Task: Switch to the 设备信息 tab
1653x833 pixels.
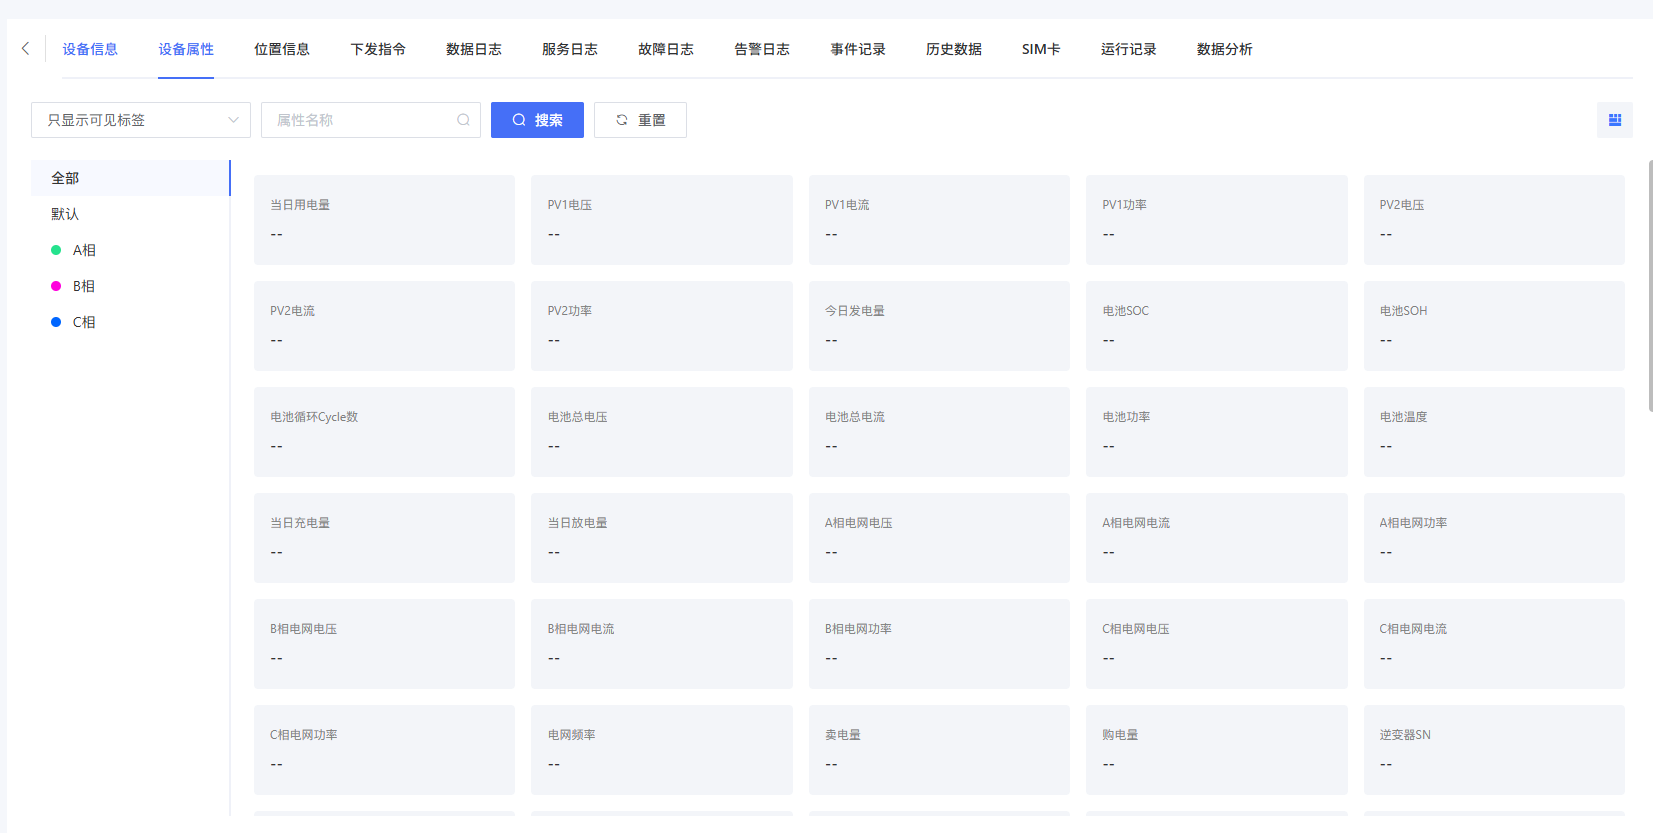Action: (90, 49)
